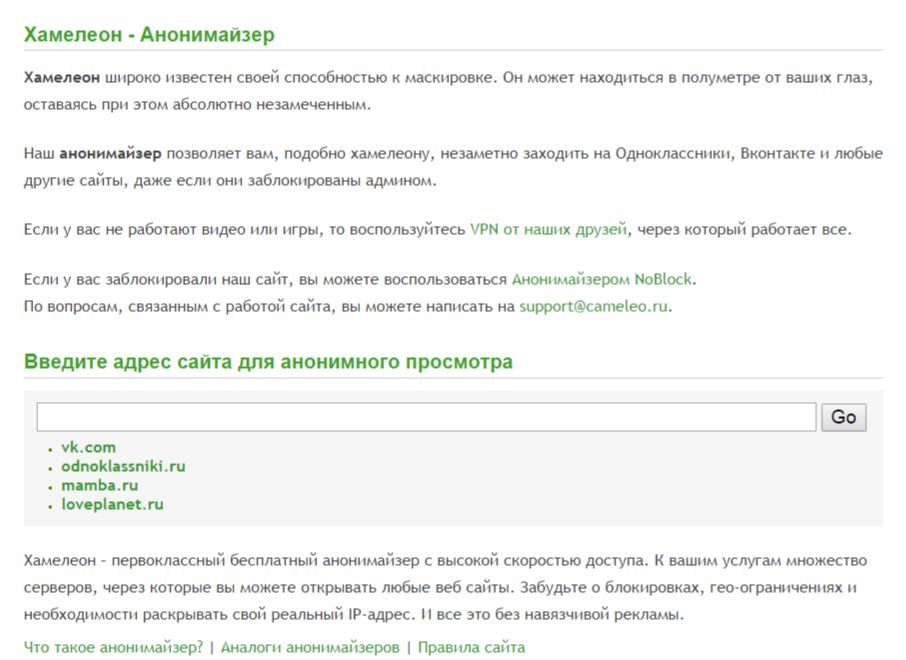Click the 'Введите адрес сайта' section heading
This screenshot has width=906, height=660.
click(x=268, y=362)
